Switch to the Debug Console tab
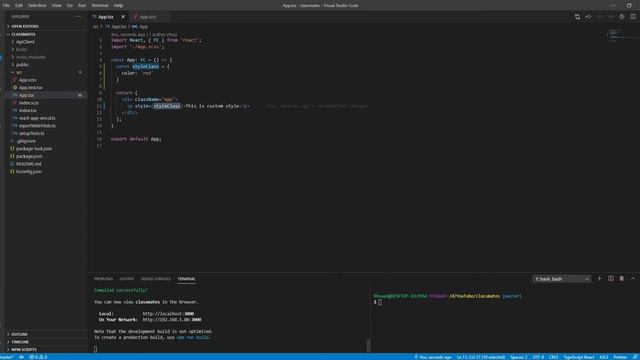Image resolution: width=640 pixels, height=360 pixels. [156, 279]
